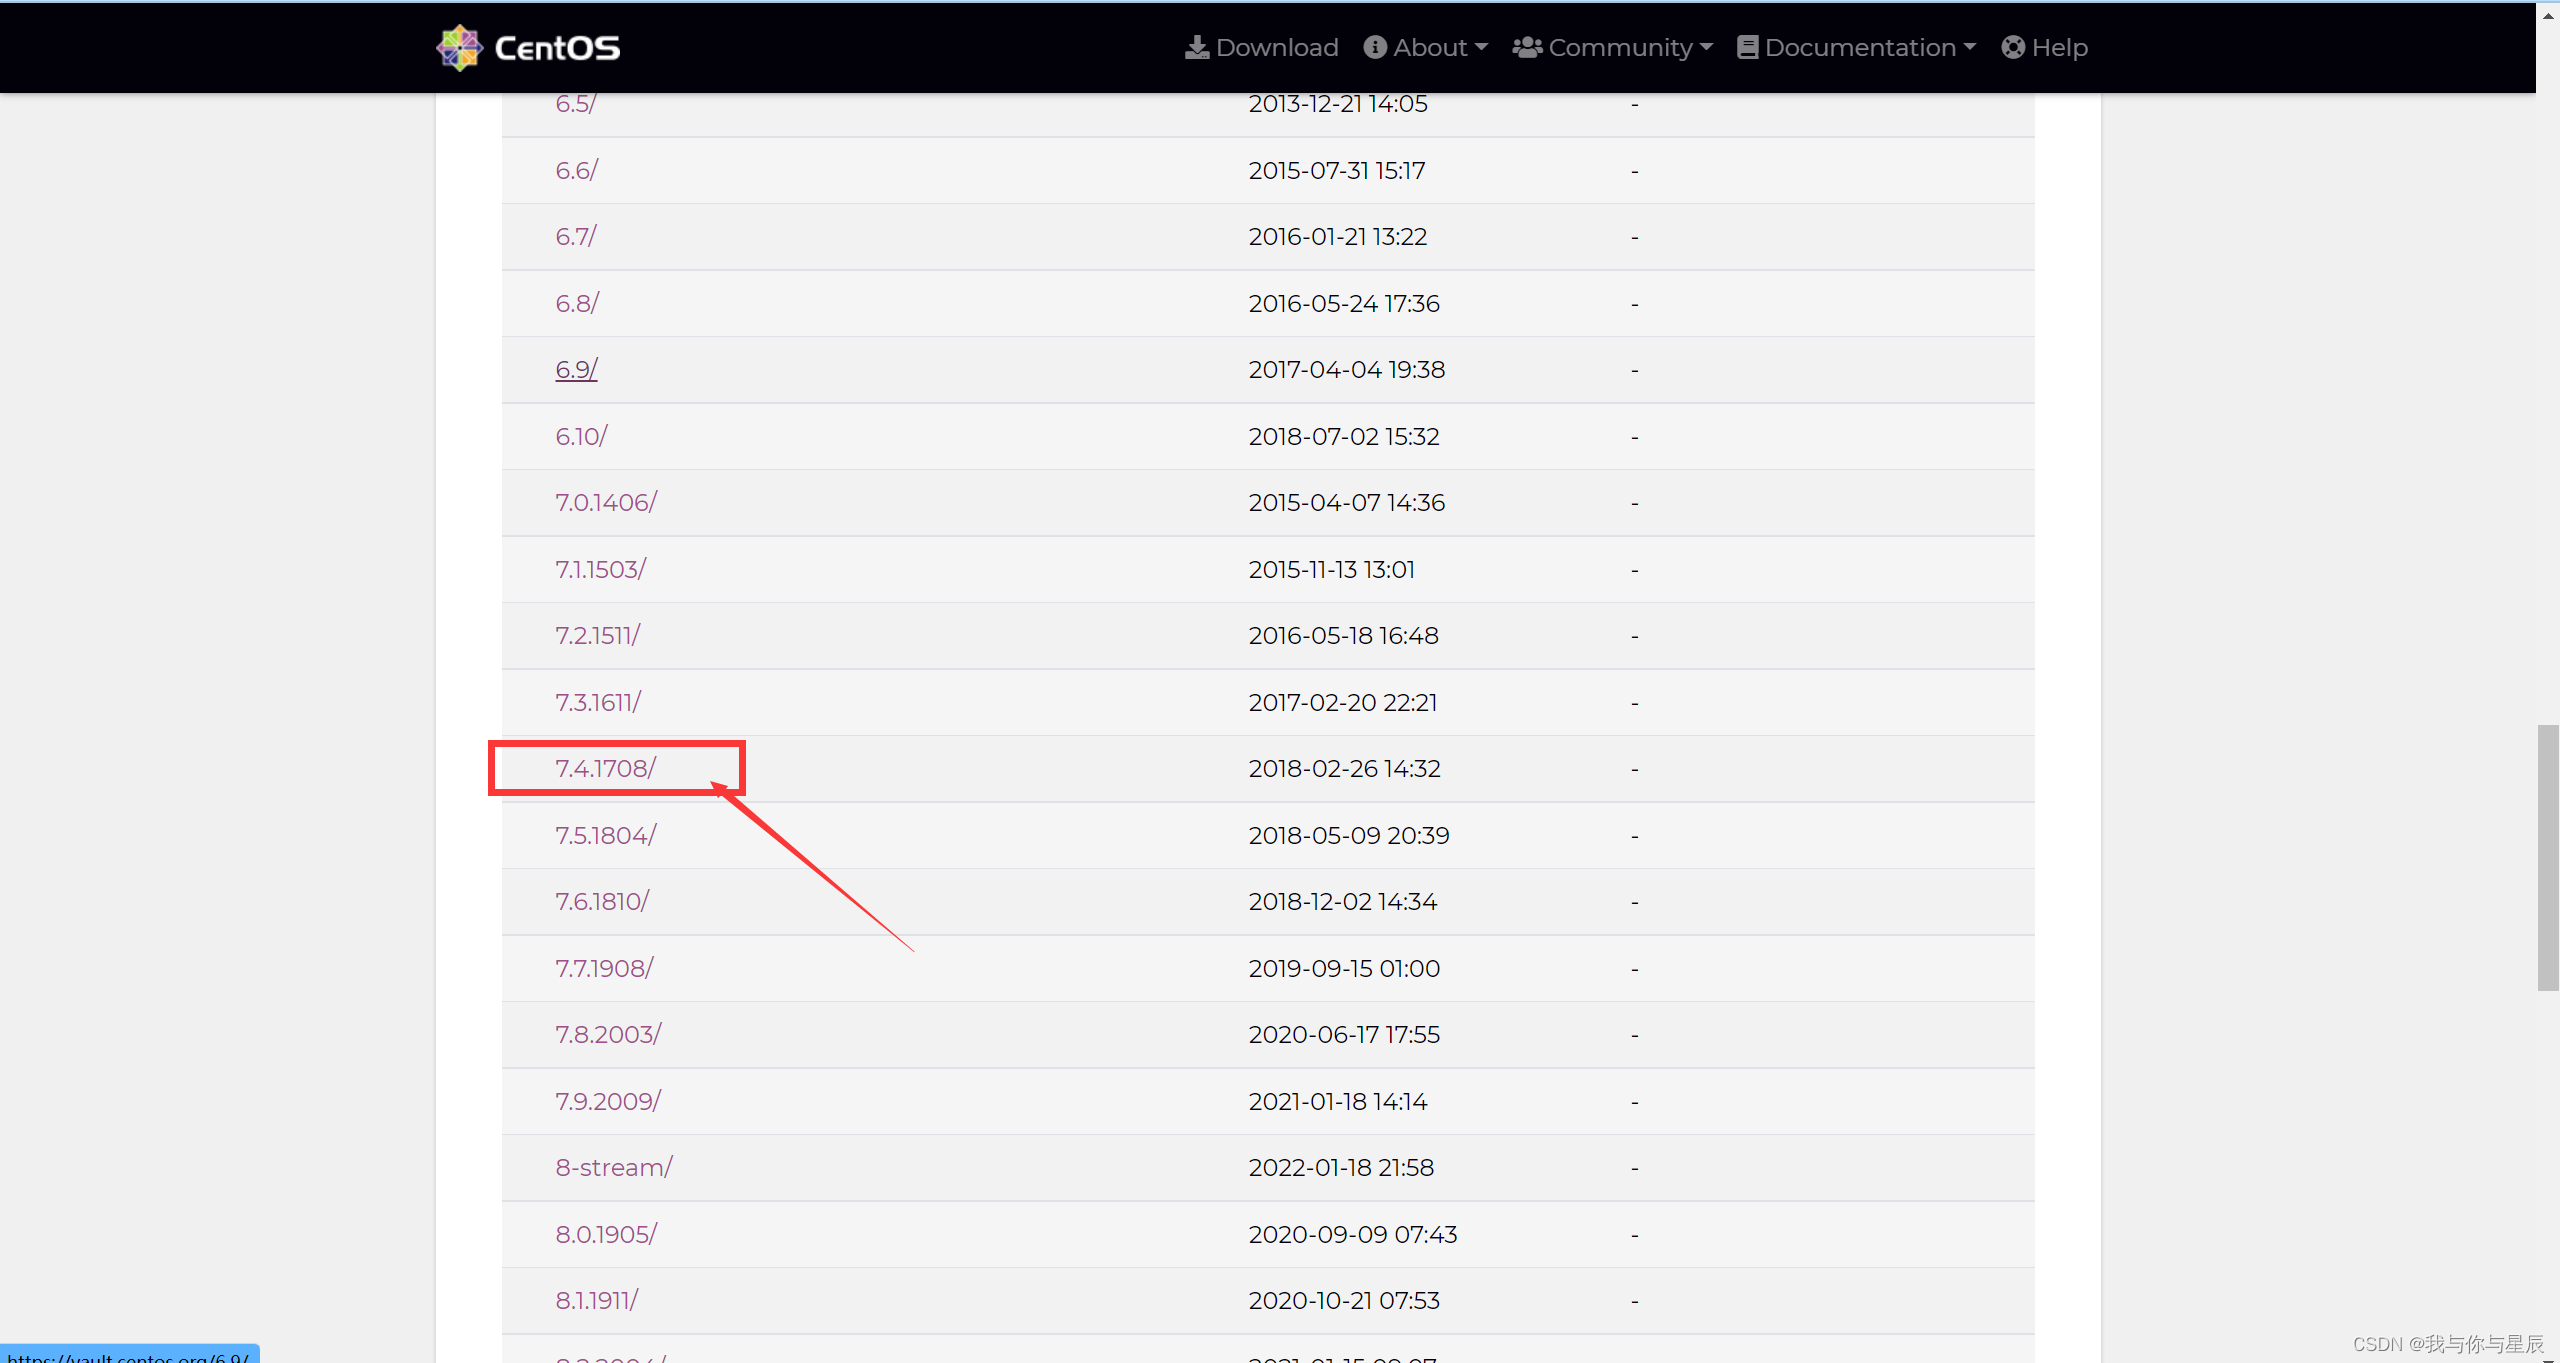Click the About info circle icon
The height and width of the screenshot is (1363, 2560).
[x=1375, y=47]
